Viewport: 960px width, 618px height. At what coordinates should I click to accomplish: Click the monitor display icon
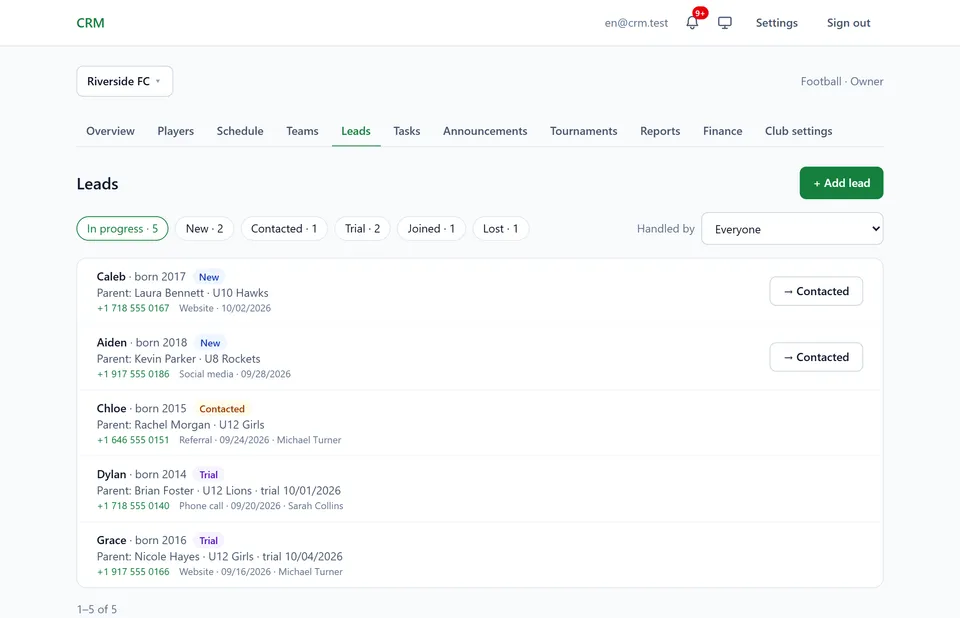(x=725, y=23)
